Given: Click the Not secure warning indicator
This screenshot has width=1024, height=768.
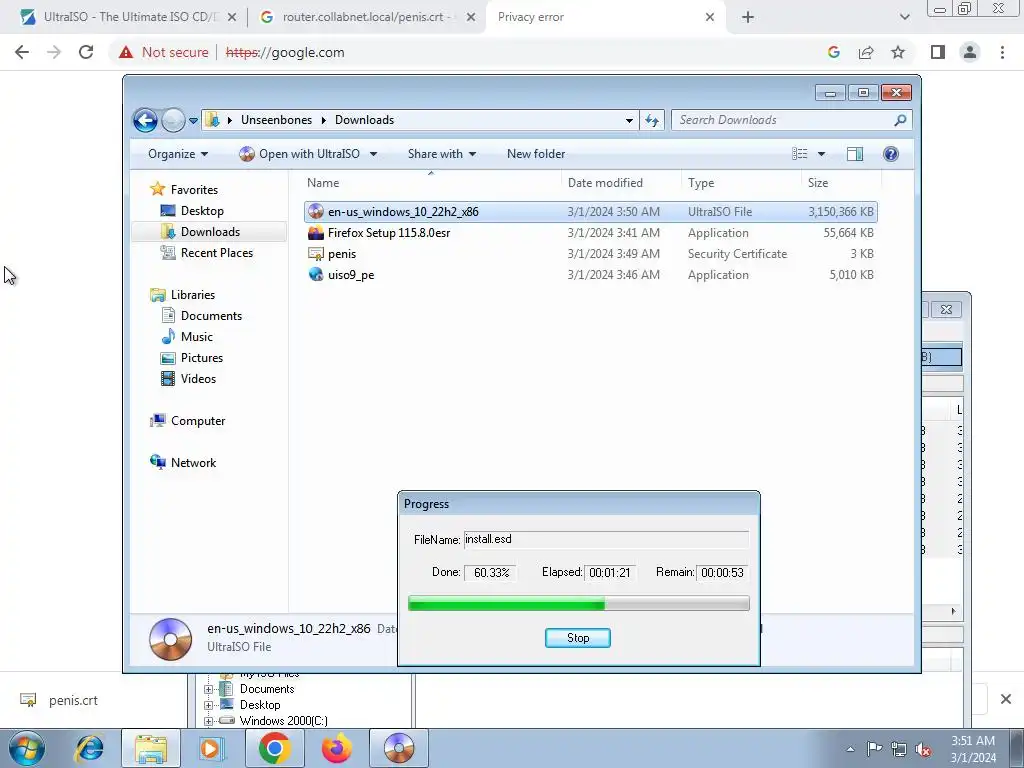Looking at the screenshot, I should (163, 52).
